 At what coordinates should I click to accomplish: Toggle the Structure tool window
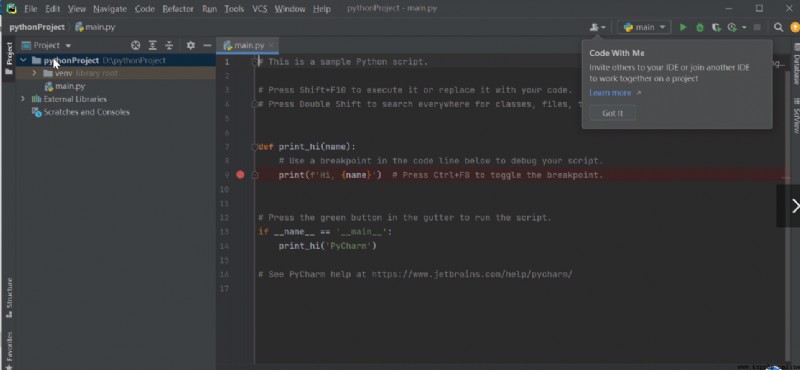point(9,299)
